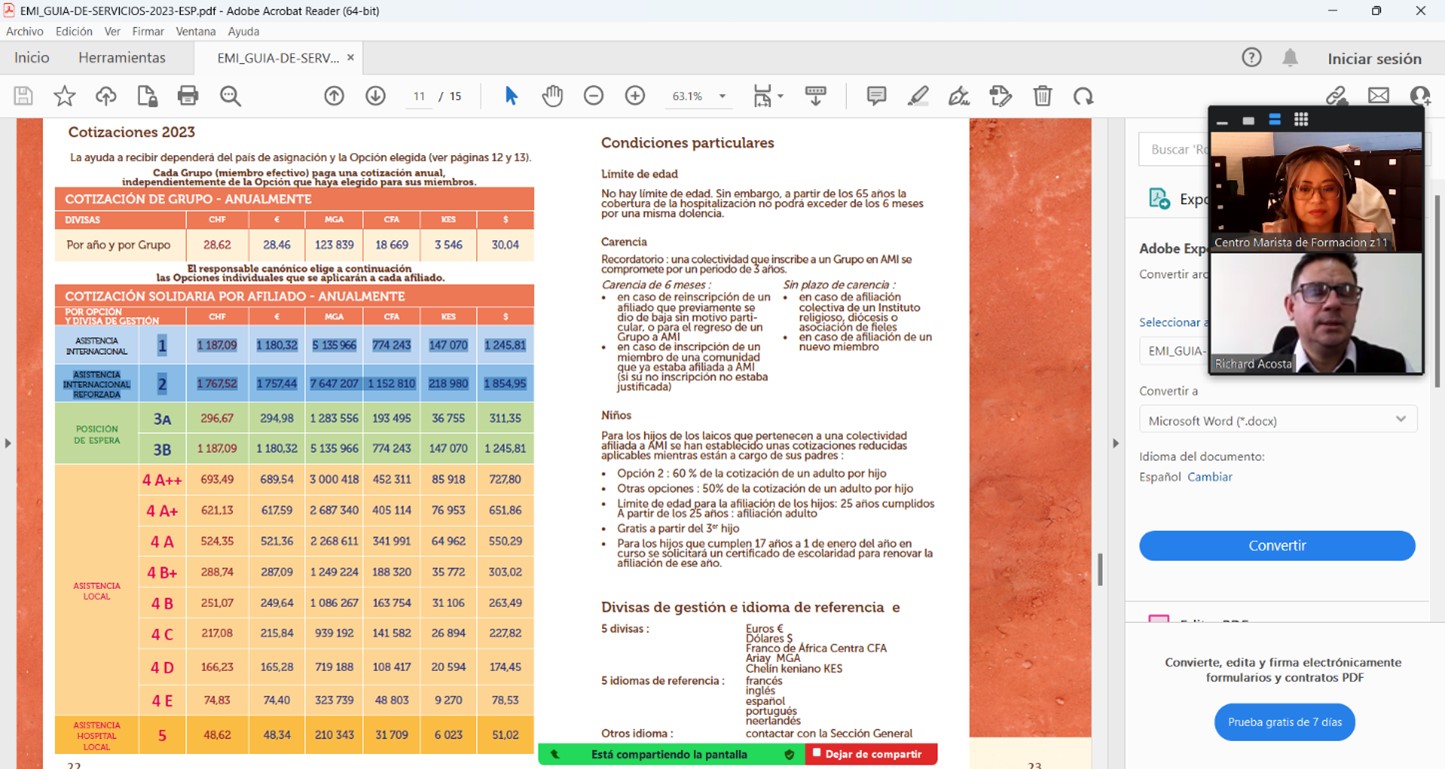1445x769 pixels.
Task: Select the highlight text tool
Action: (x=918, y=96)
